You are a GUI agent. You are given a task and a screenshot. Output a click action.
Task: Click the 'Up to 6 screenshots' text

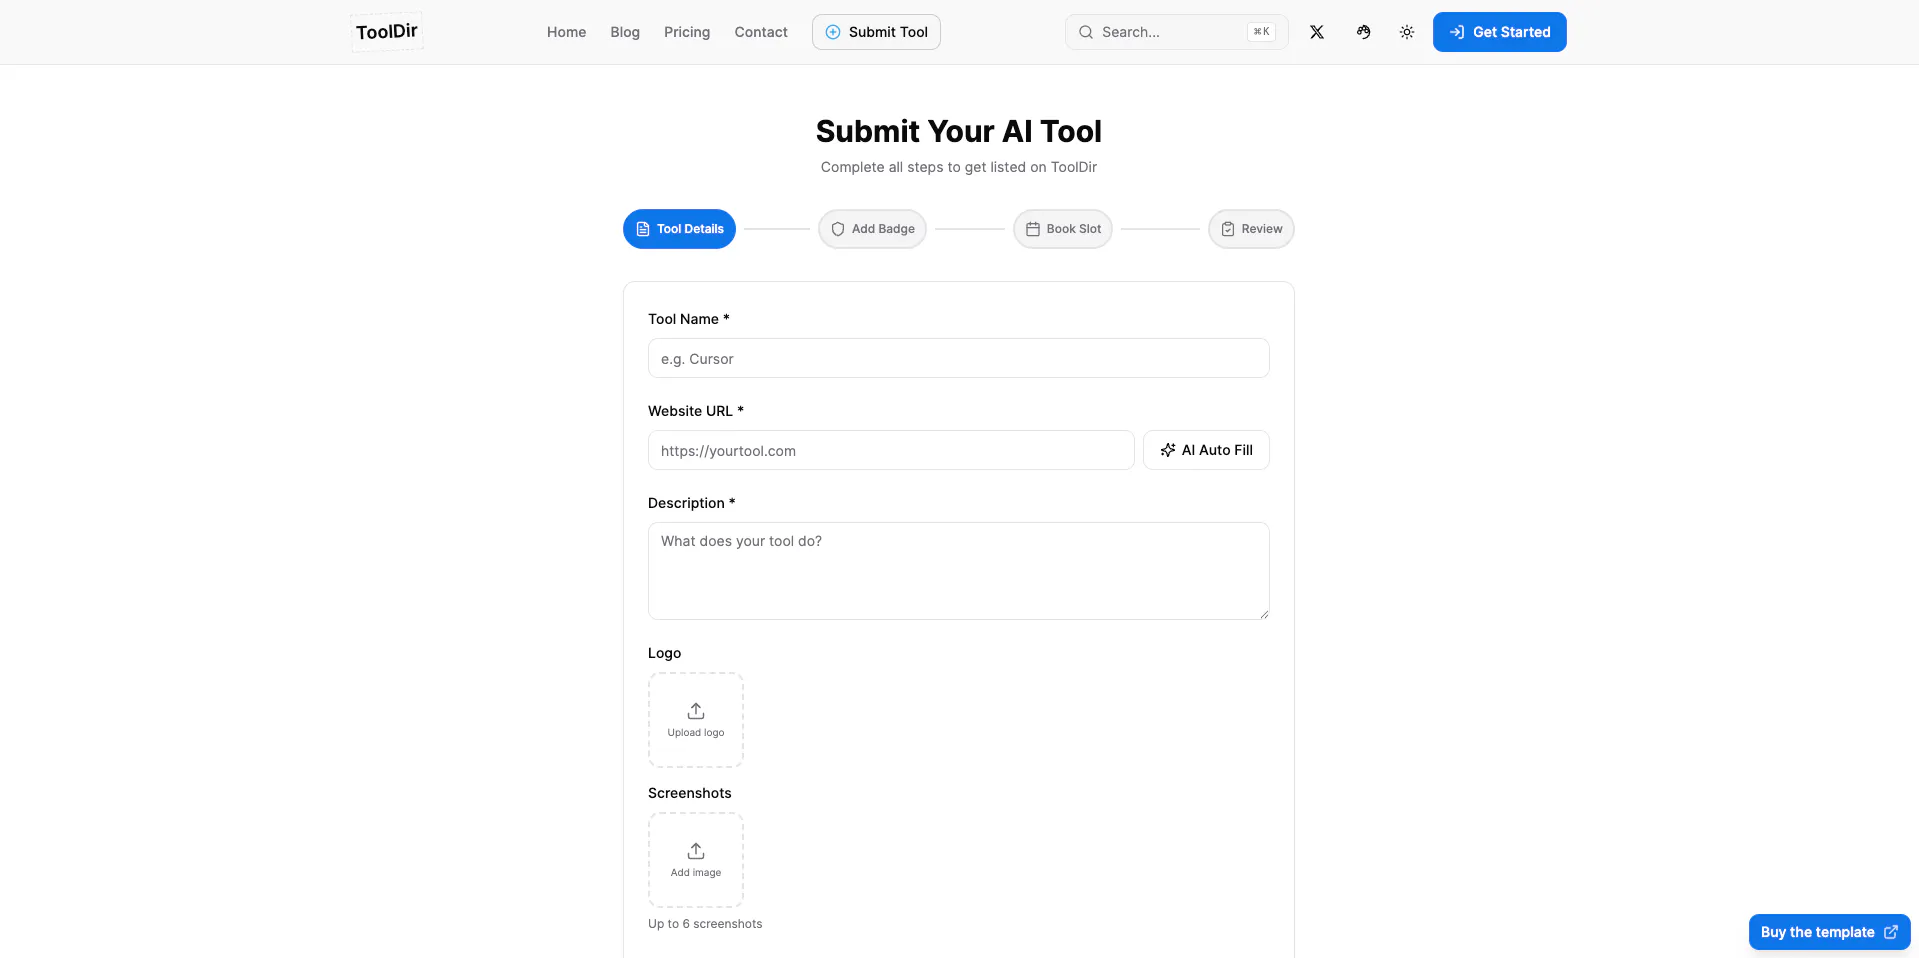tap(705, 924)
